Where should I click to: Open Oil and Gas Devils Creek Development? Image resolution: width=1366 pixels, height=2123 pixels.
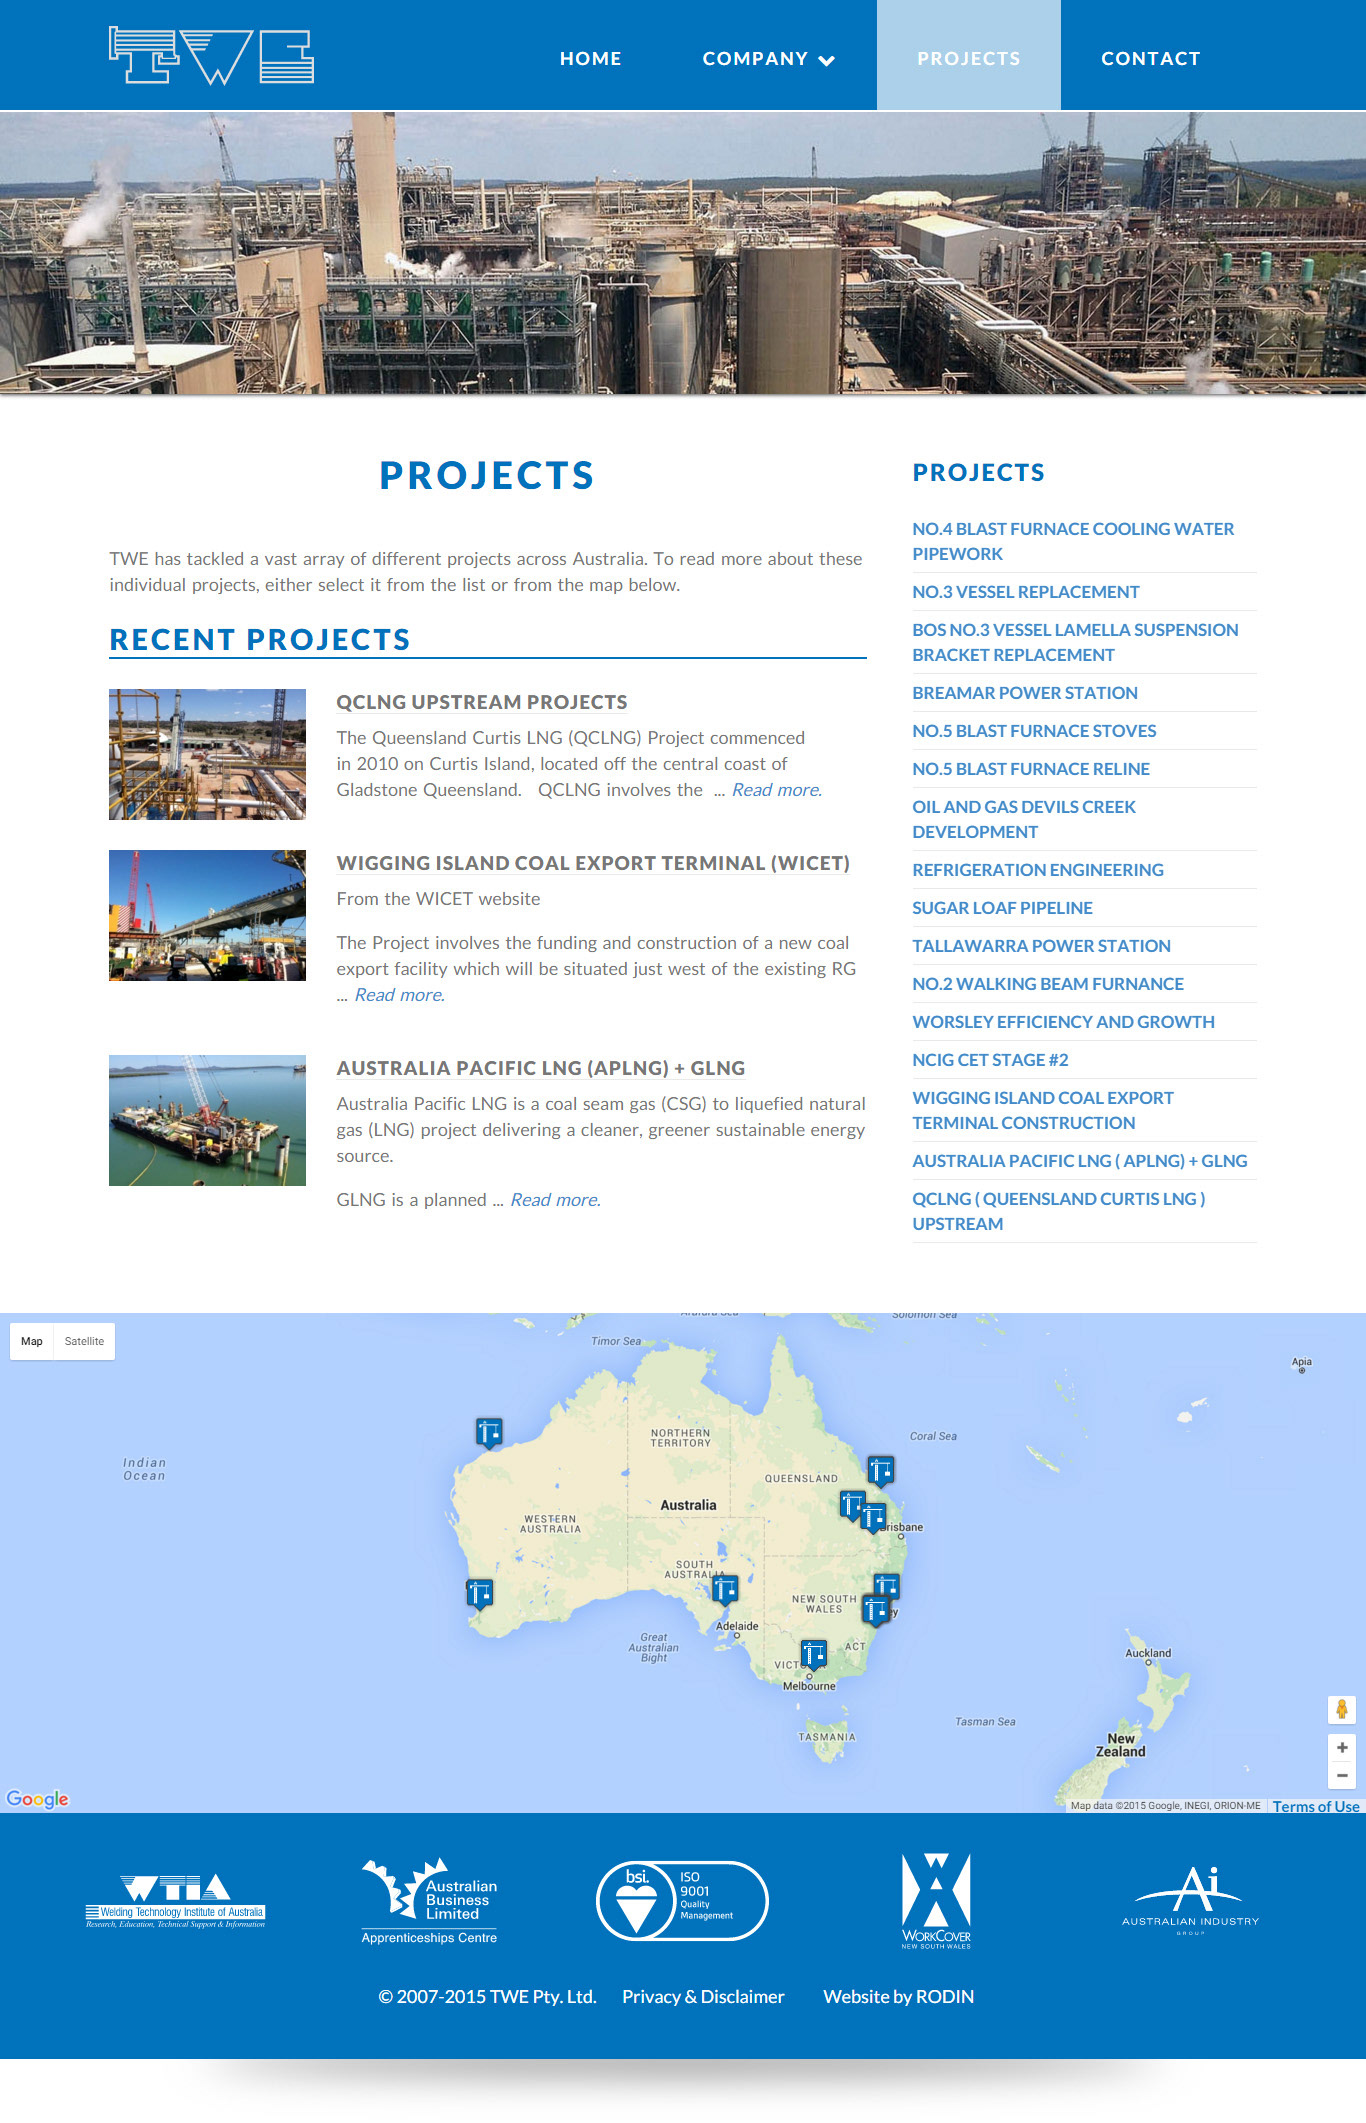point(1024,819)
